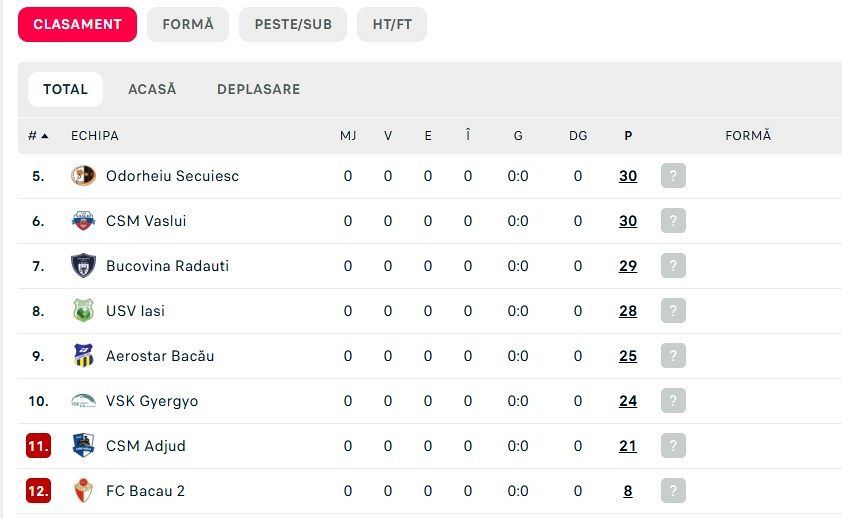Viewport: 842px width, 518px height.
Task: Click the Odorheiu Secuiesc team logo
Action: [83, 176]
